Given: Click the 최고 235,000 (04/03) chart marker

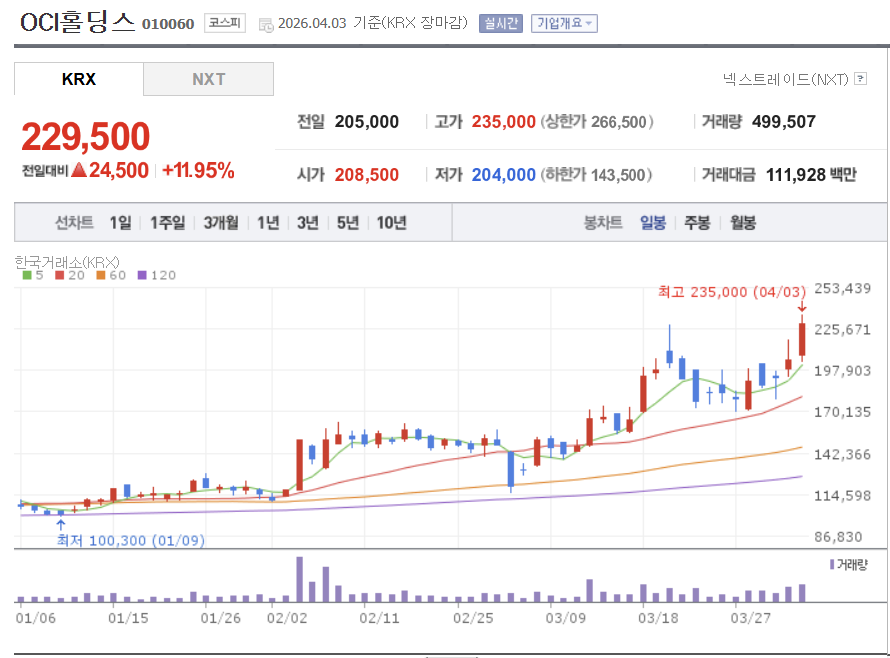Looking at the screenshot, I should click(732, 292).
